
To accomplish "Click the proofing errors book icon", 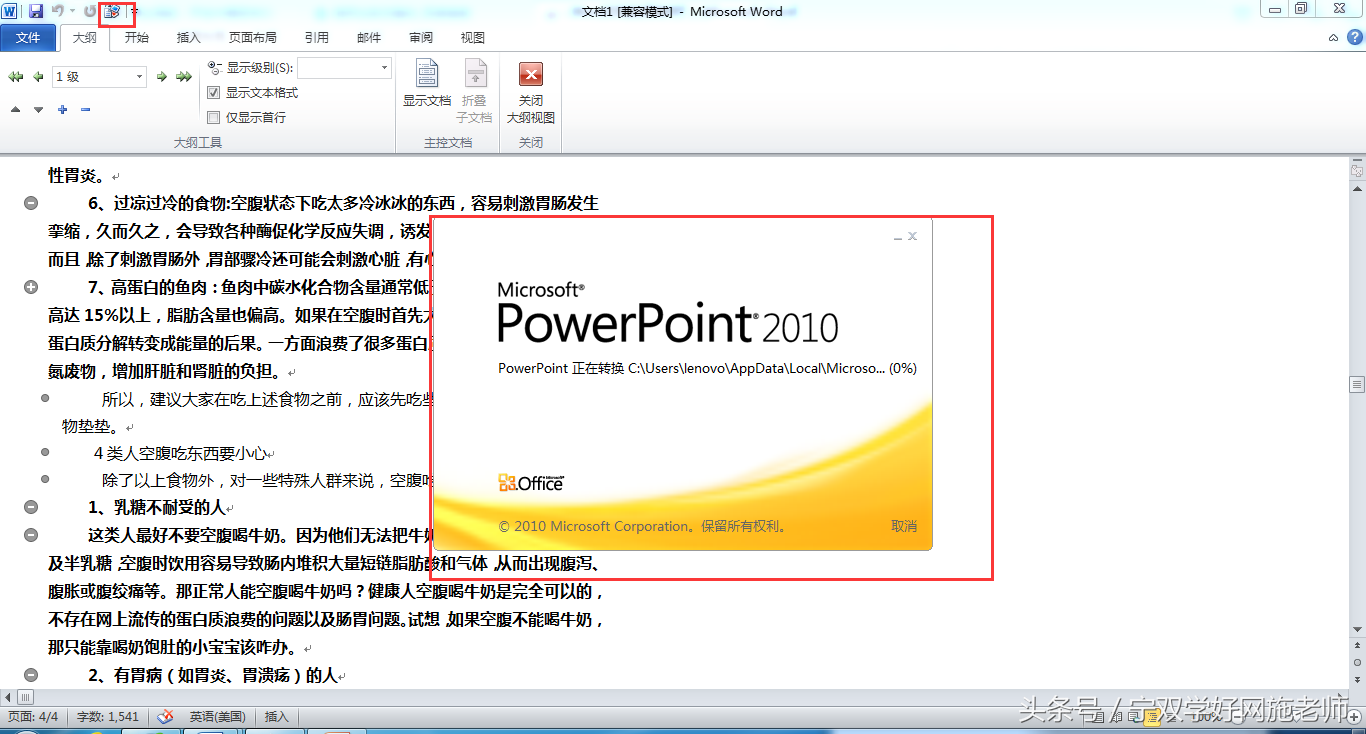I will click(166, 716).
